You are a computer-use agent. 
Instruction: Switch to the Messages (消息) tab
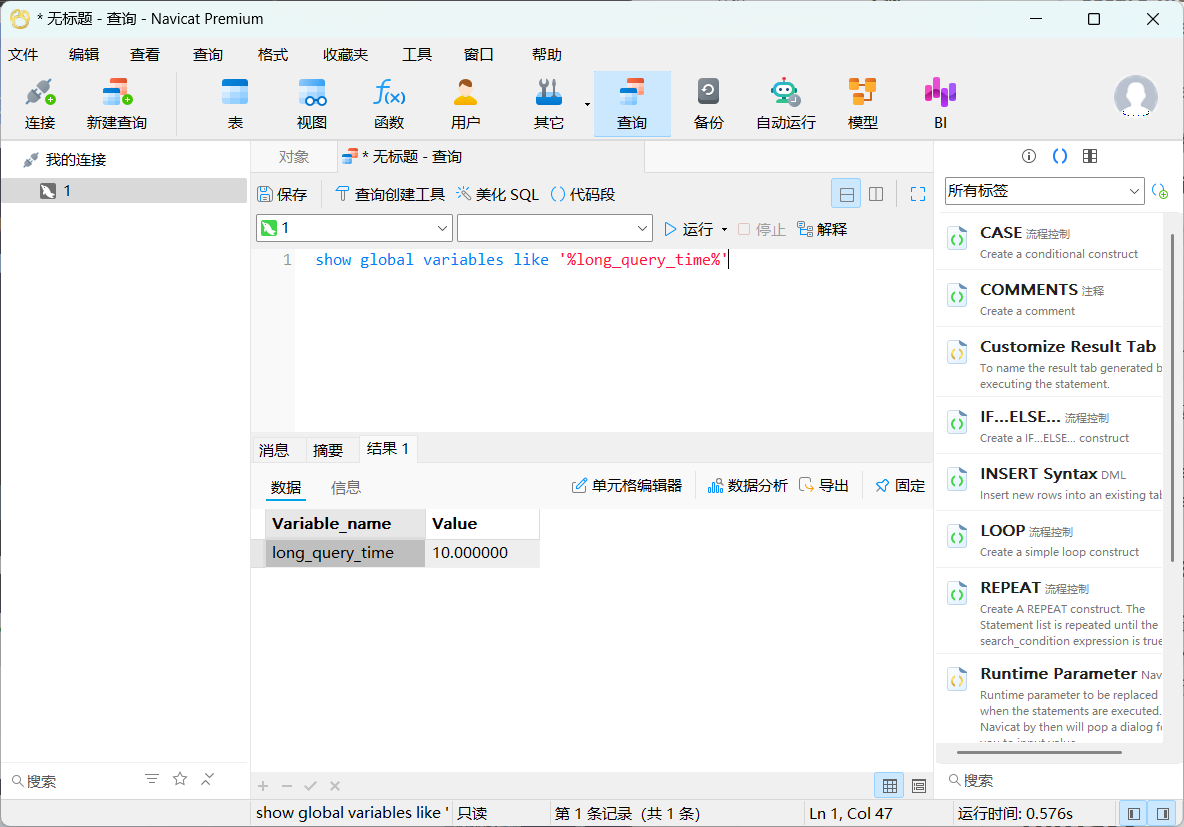[x=274, y=450]
